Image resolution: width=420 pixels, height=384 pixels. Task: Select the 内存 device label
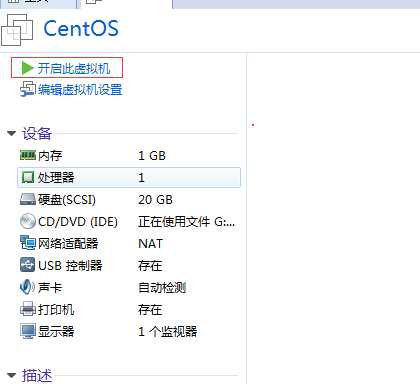[x=50, y=156]
